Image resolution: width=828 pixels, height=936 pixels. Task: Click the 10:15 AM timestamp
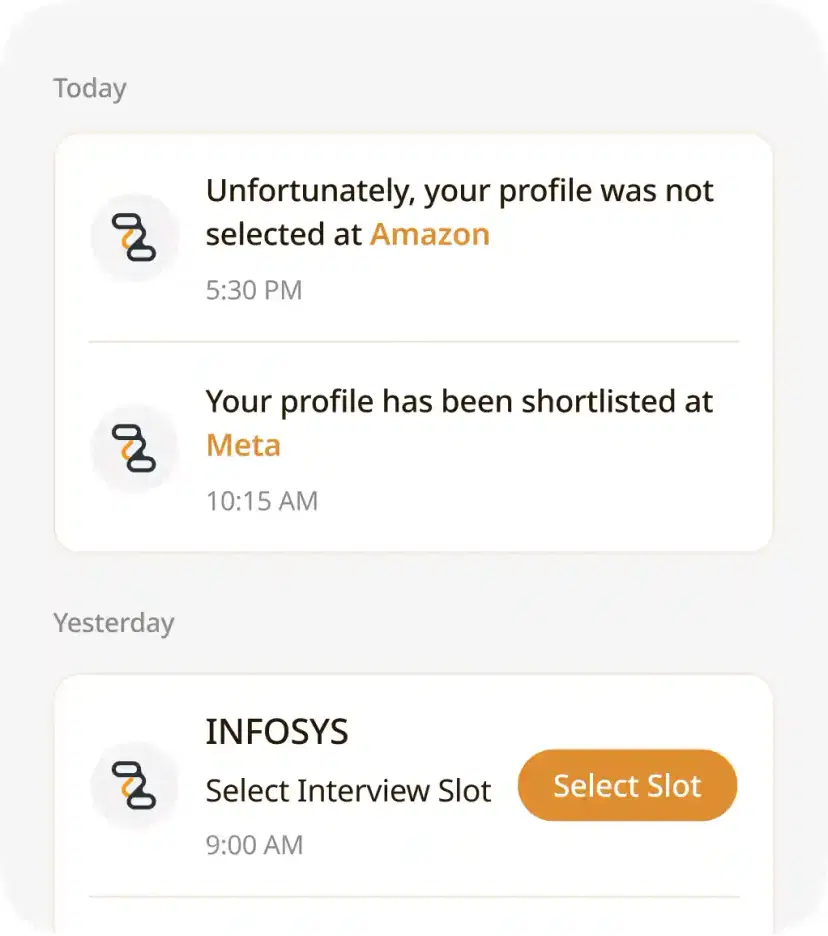click(x=262, y=501)
